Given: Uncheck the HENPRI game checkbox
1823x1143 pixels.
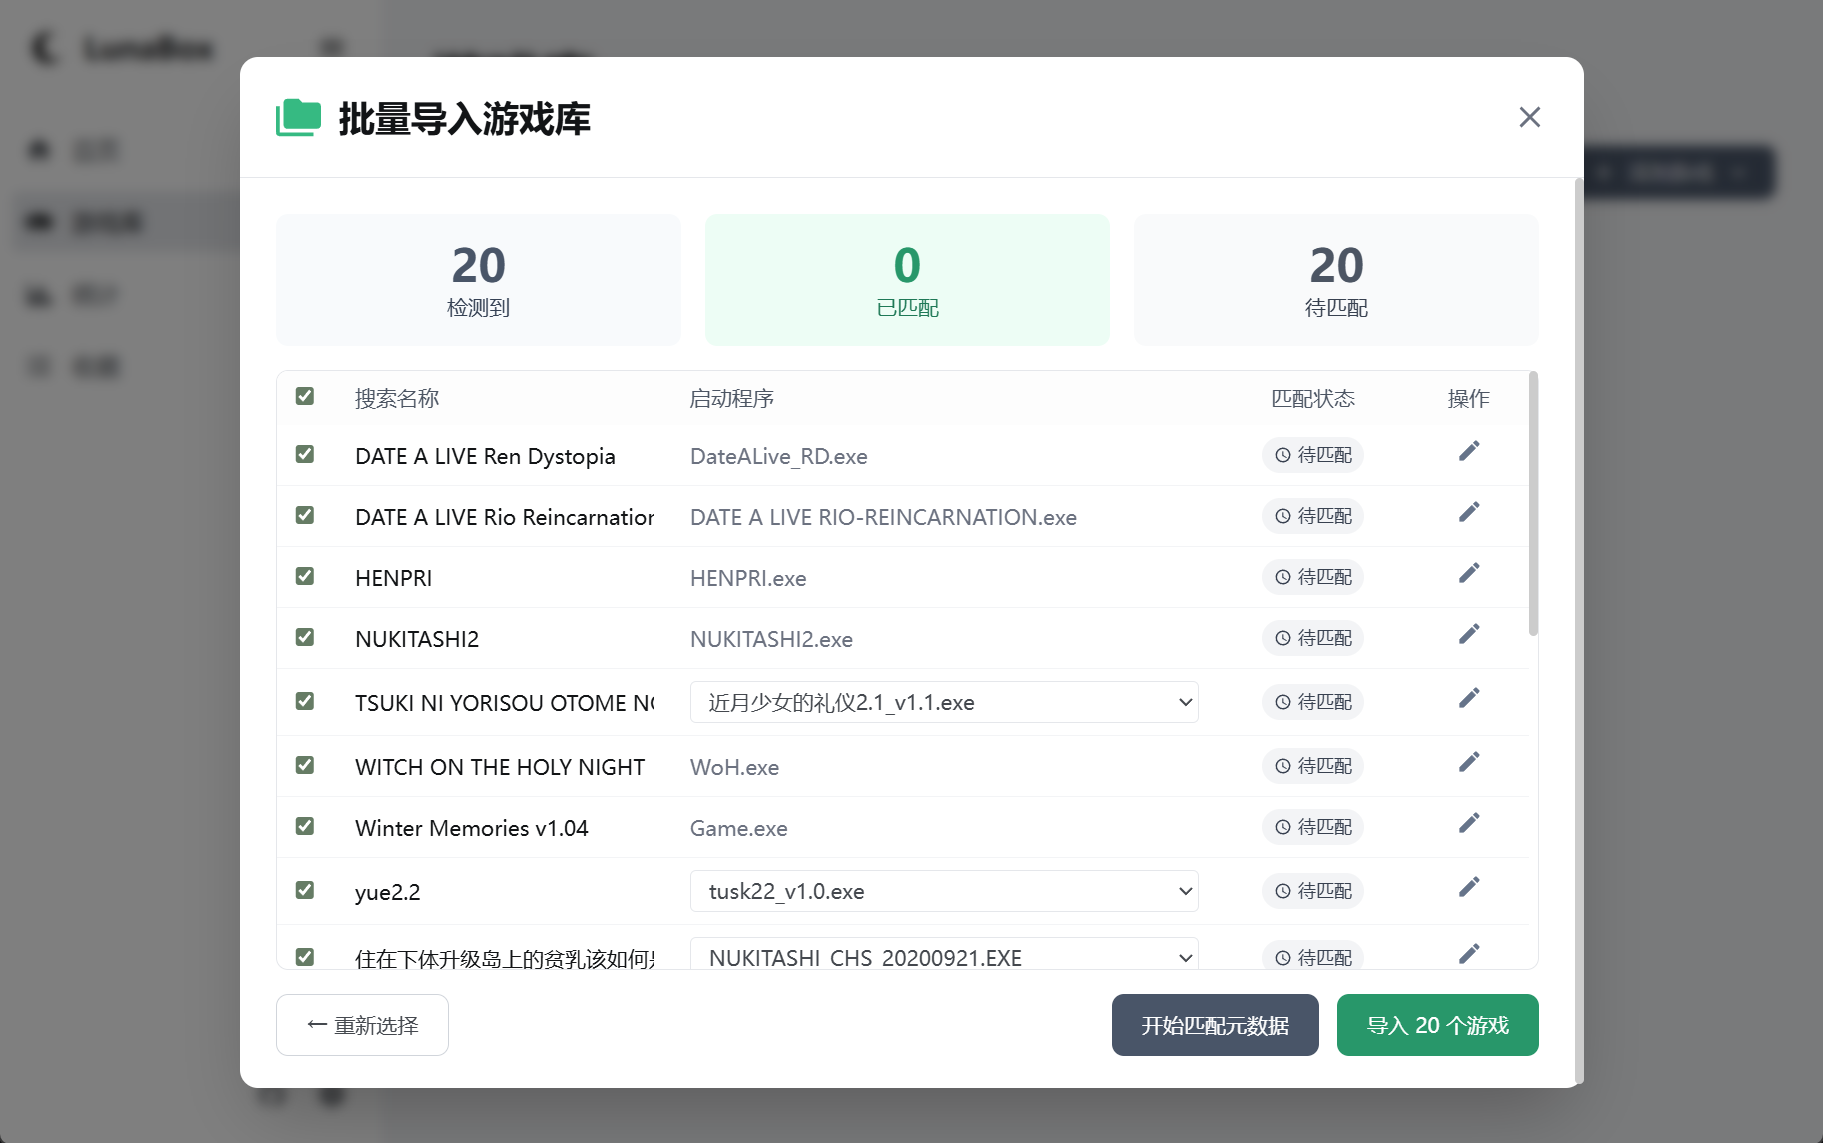Looking at the screenshot, I should pyautogui.click(x=305, y=577).
